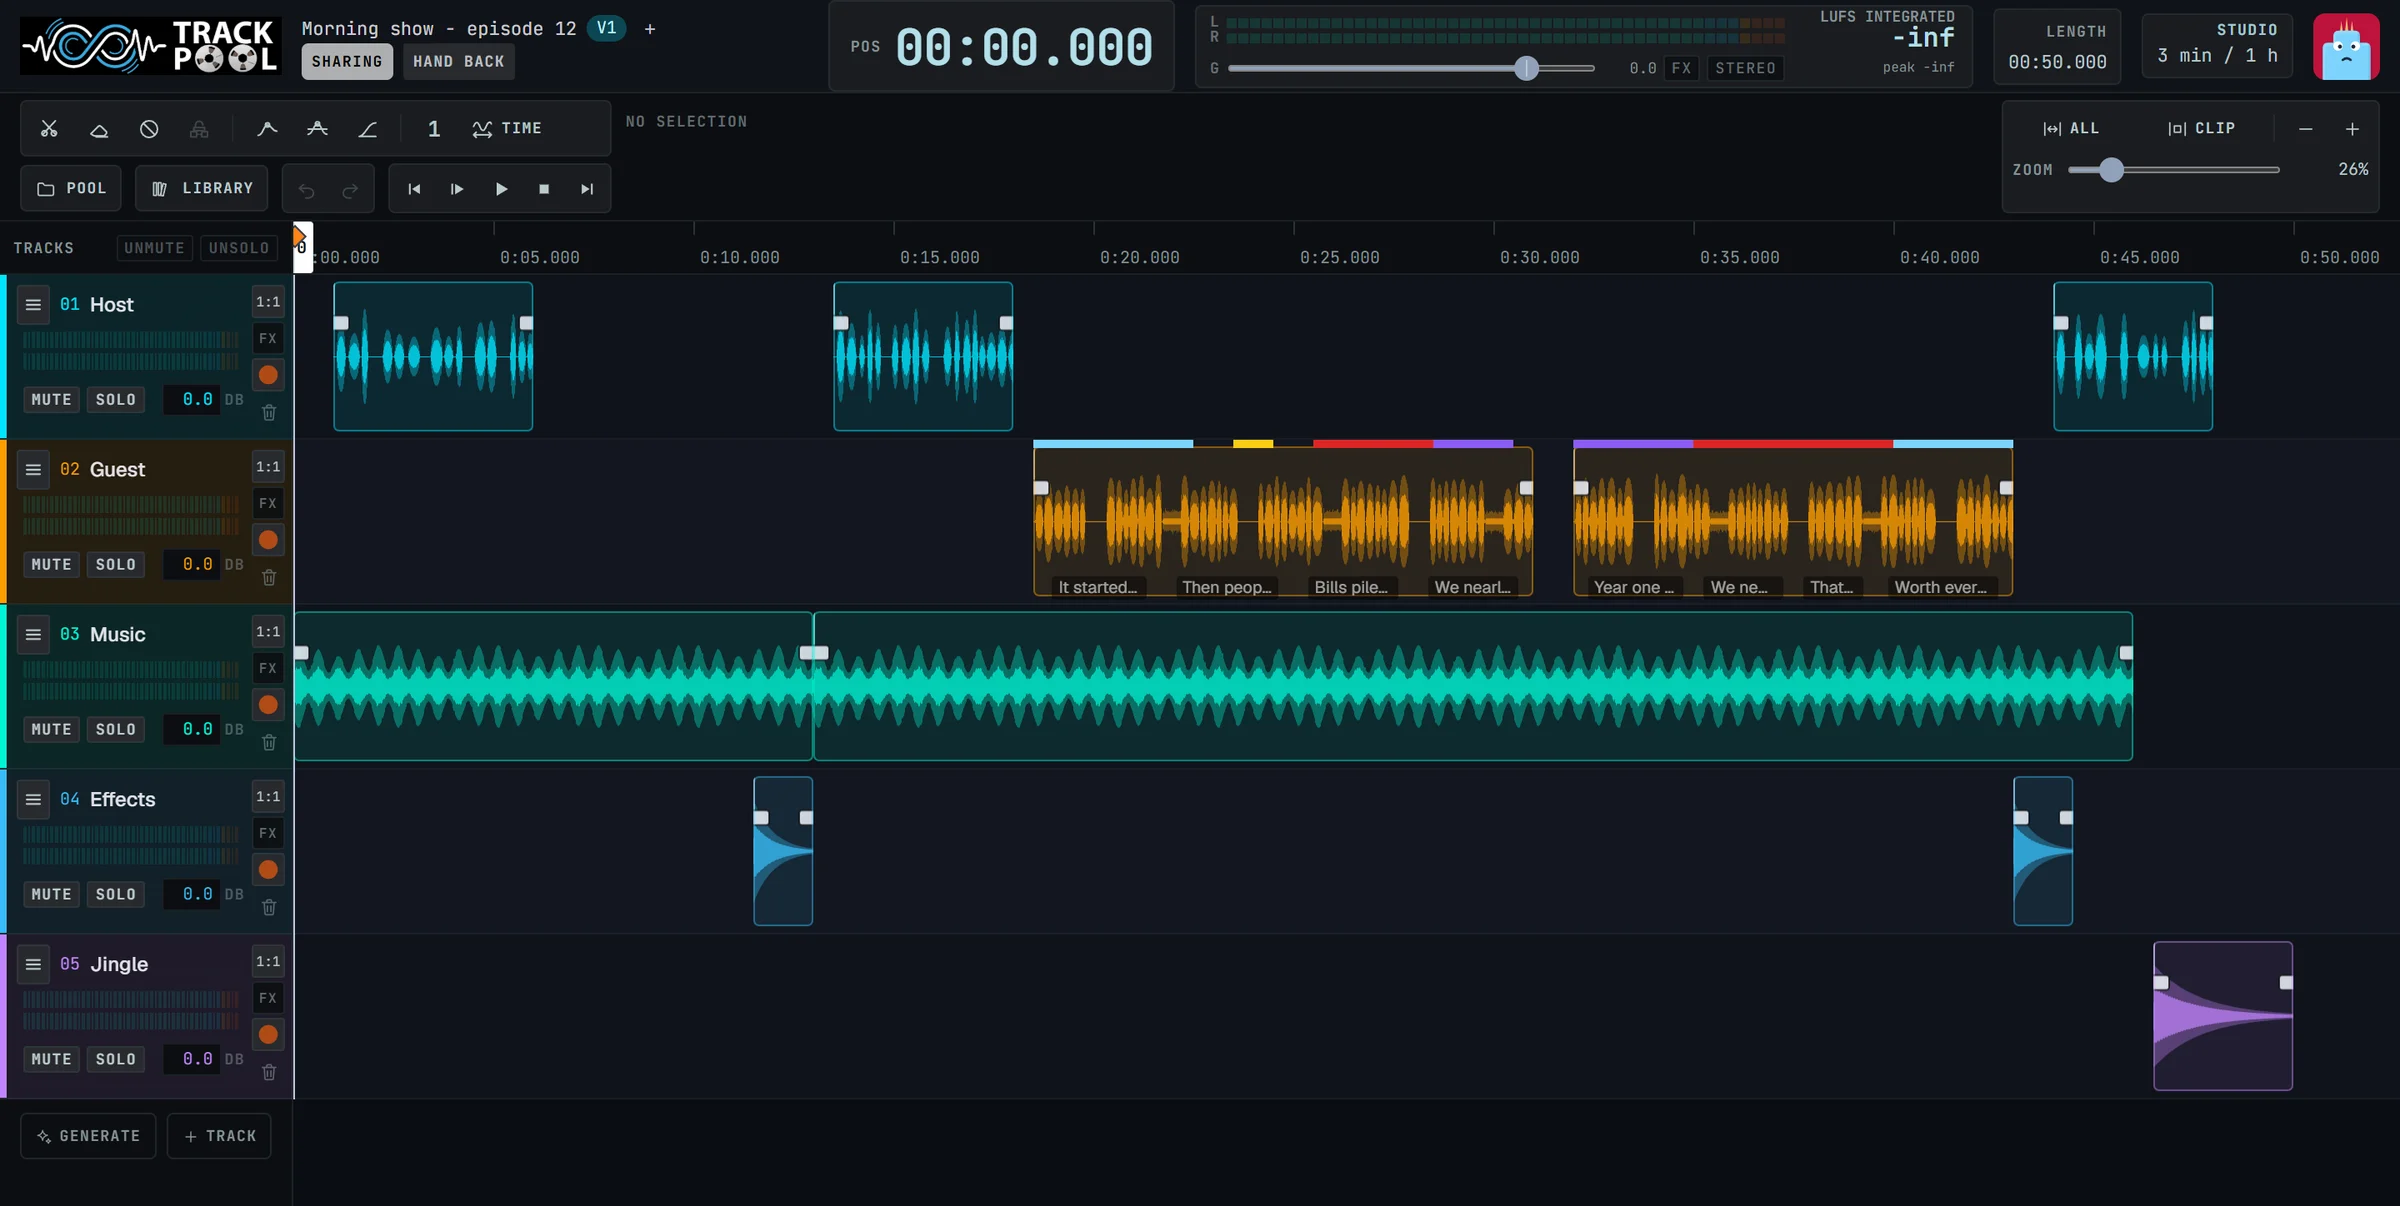Click the redo arrow
2400x1206 pixels.
(x=350, y=189)
